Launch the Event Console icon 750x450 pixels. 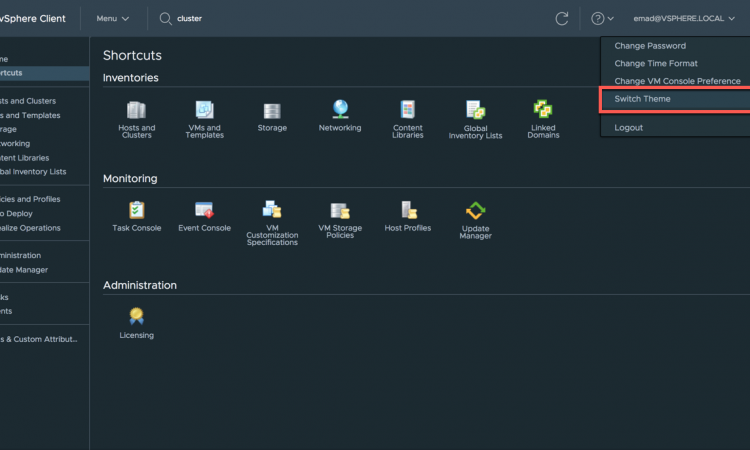tap(204, 210)
